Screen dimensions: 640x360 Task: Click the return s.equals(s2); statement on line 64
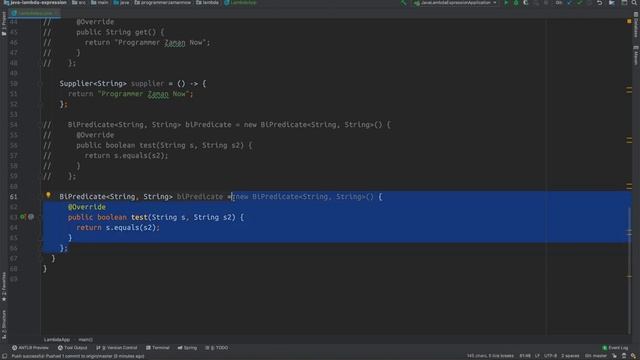(118, 227)
